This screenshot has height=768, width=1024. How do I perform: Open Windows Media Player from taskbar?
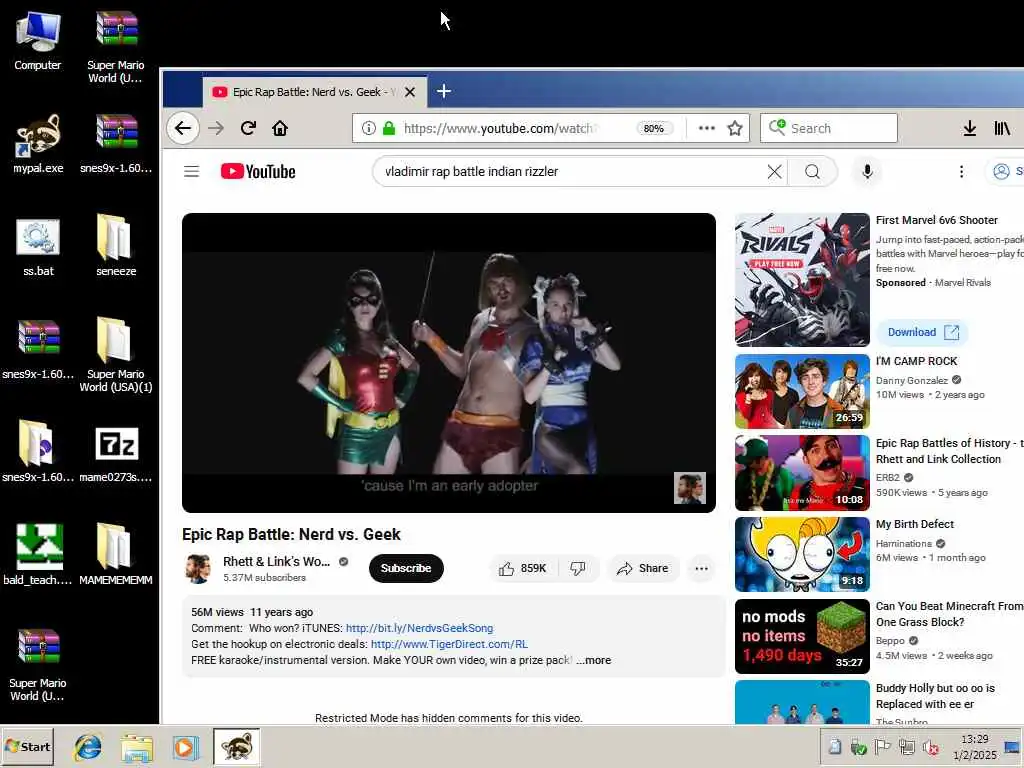tap(185, 747)
